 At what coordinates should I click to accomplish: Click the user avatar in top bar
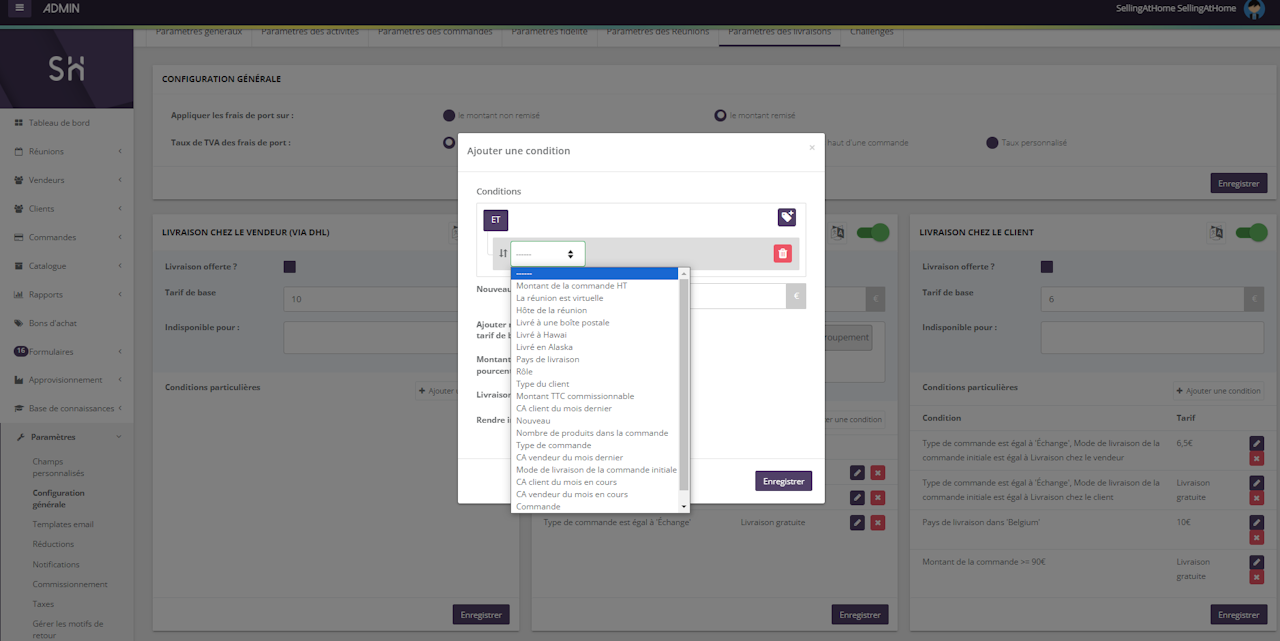(1253, 10)
